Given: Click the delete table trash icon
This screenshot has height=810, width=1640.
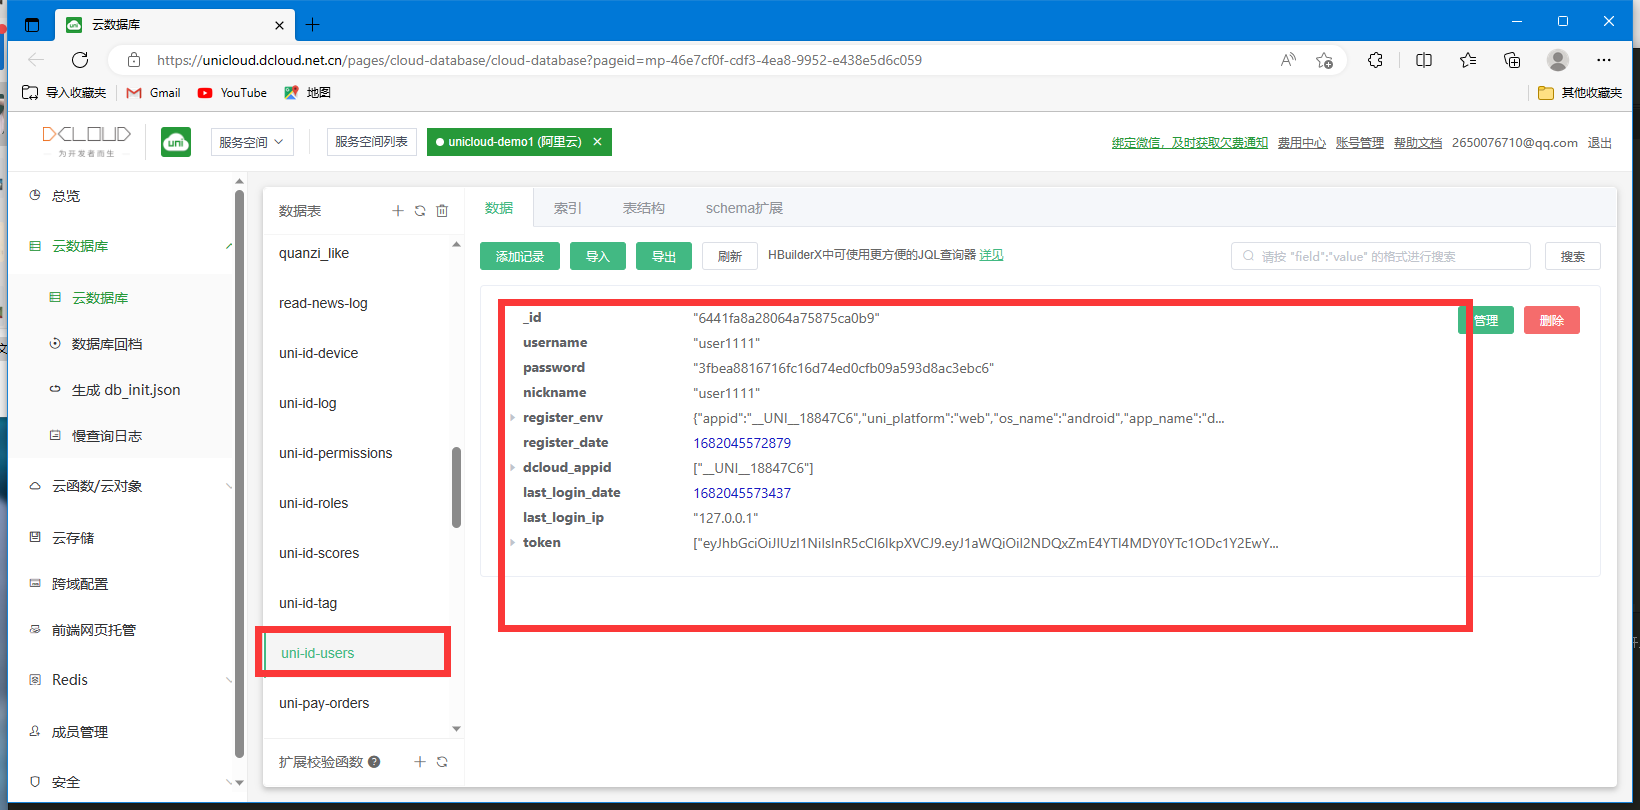Looking at the screenshot, I should click(x=442, y=211).
